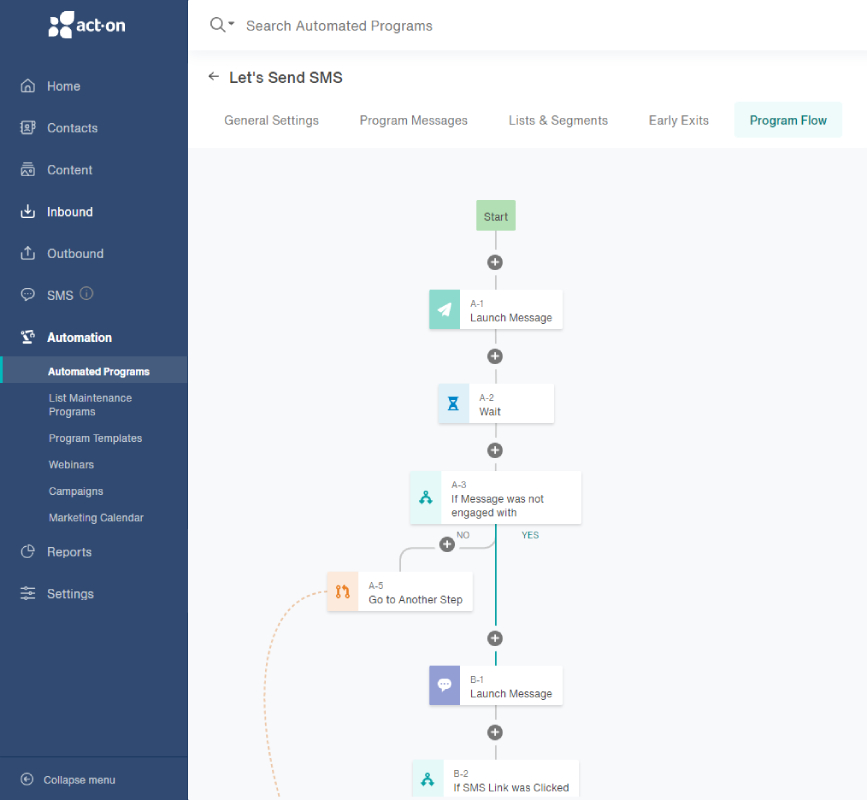This screenshot has width=867, height=800.
Task: Open the search dropdown arrow
Action: (231, 24)
